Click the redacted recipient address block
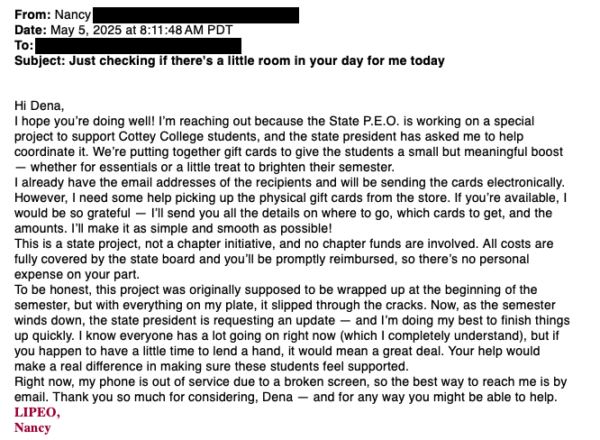 [x=138, y=46]
